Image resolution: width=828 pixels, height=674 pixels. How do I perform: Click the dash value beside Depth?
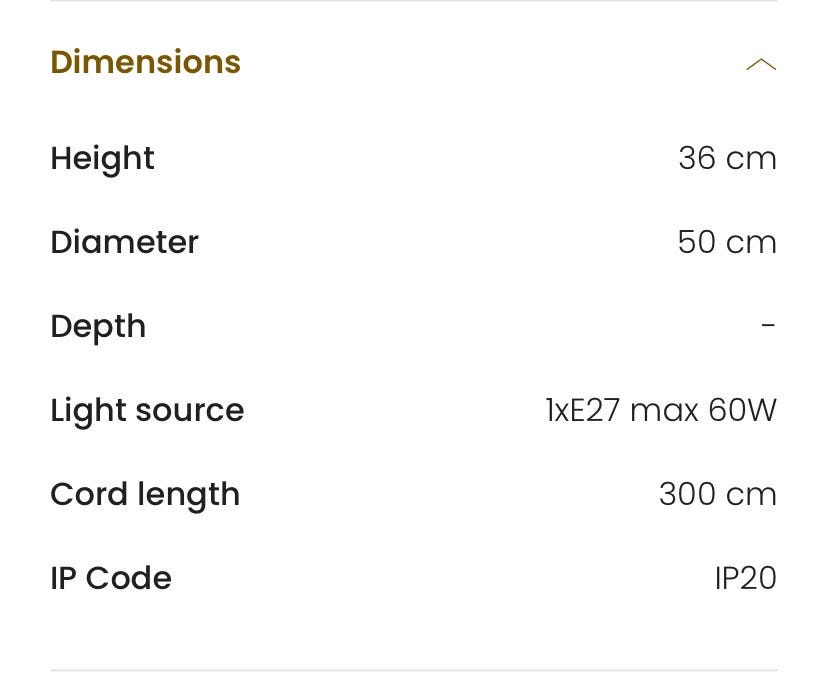[768, 326]
